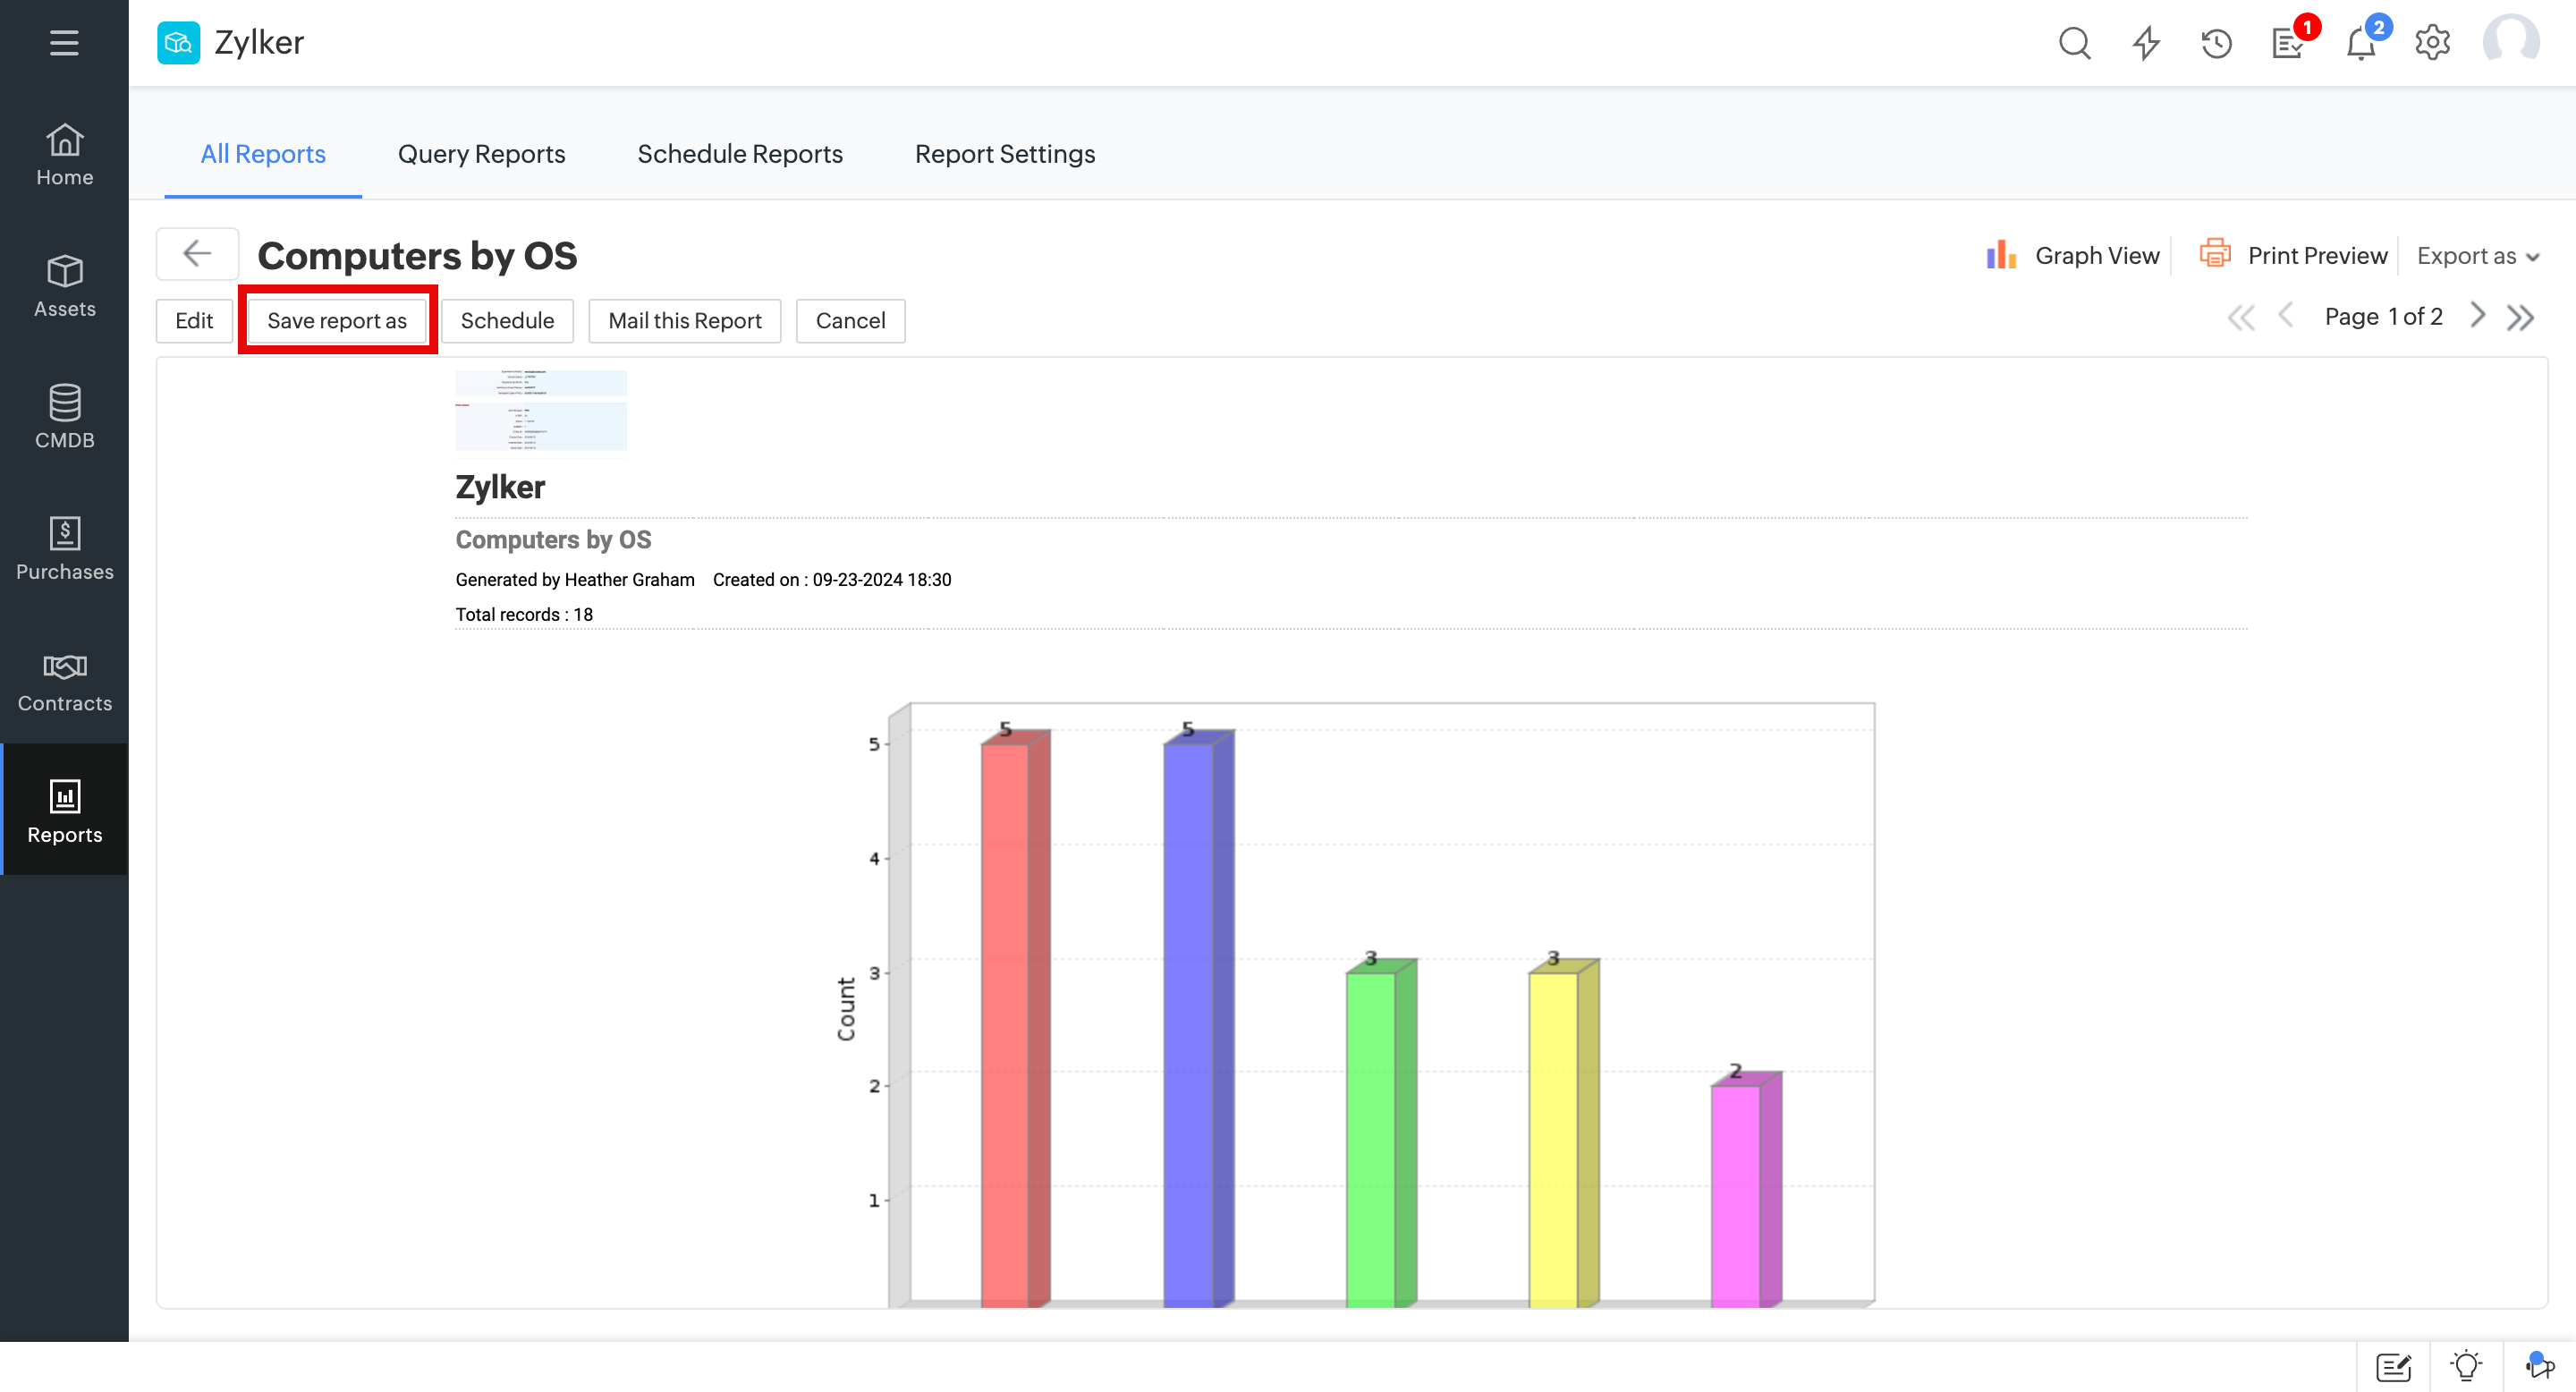Open the settings gear icon
This screenshot has width=2576, height=1392.
click(x=2432, y=43)
